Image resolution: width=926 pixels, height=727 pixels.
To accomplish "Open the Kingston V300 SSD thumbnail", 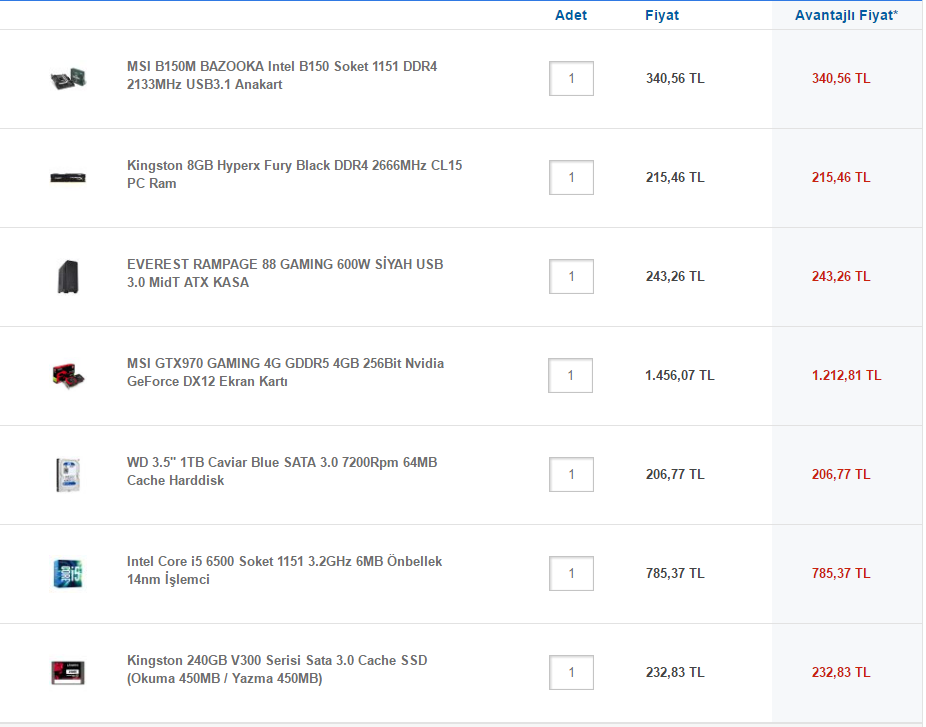I will tap(68, 672).
